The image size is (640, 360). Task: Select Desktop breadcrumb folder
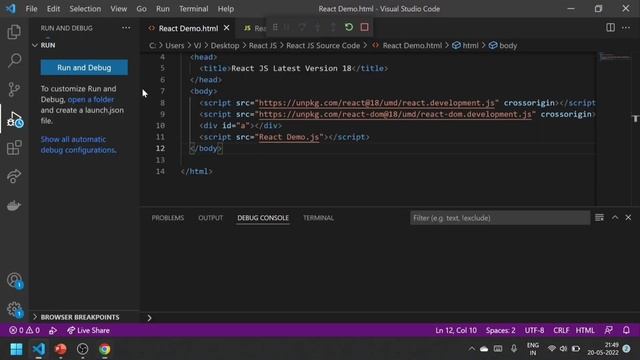click(x=225, y=45)
